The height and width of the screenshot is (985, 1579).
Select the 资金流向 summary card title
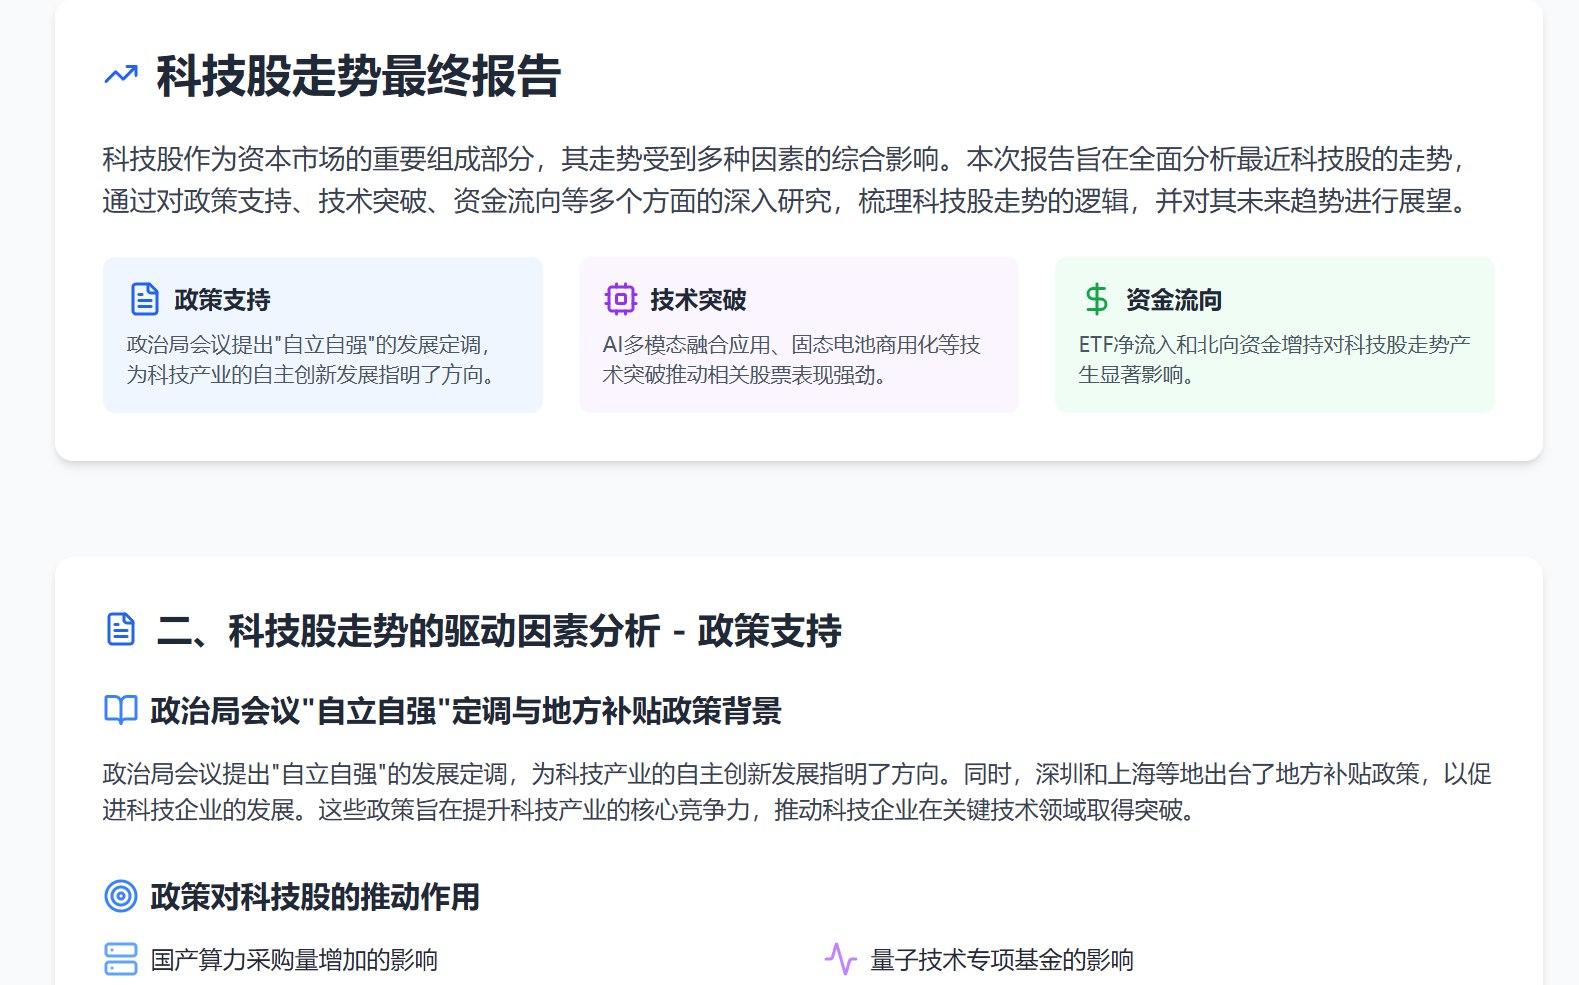1173,300
